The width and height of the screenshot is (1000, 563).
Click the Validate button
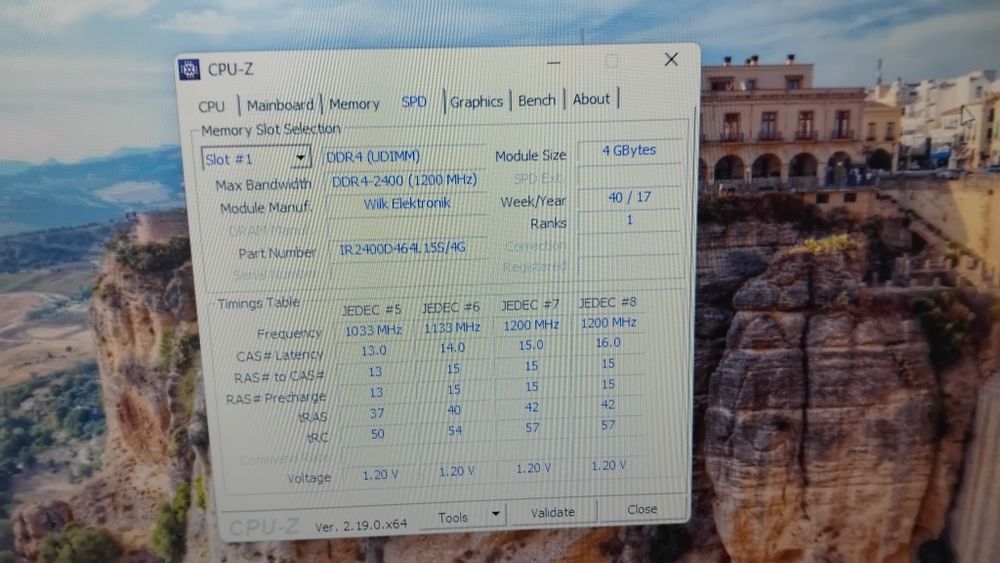point(552,512)
